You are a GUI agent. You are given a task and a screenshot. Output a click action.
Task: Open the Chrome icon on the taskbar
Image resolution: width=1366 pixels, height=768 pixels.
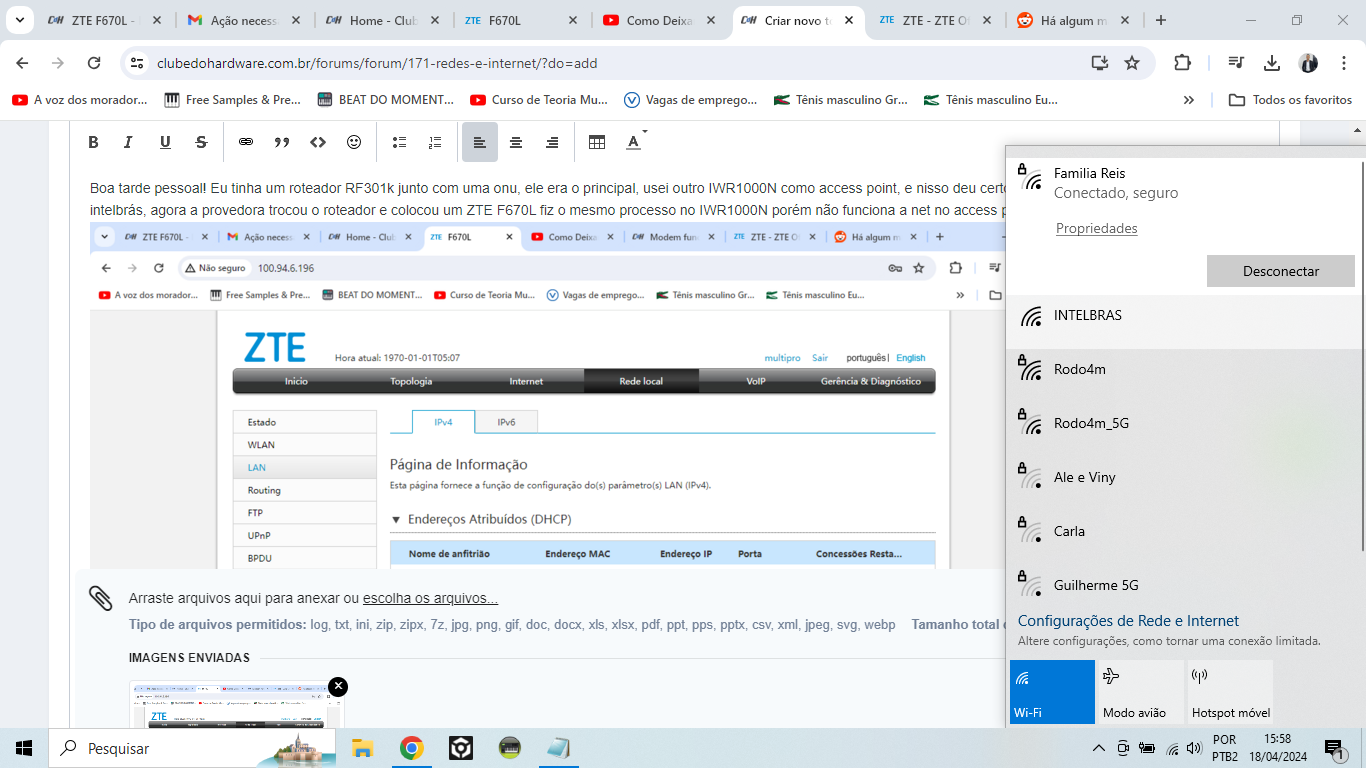411,748
